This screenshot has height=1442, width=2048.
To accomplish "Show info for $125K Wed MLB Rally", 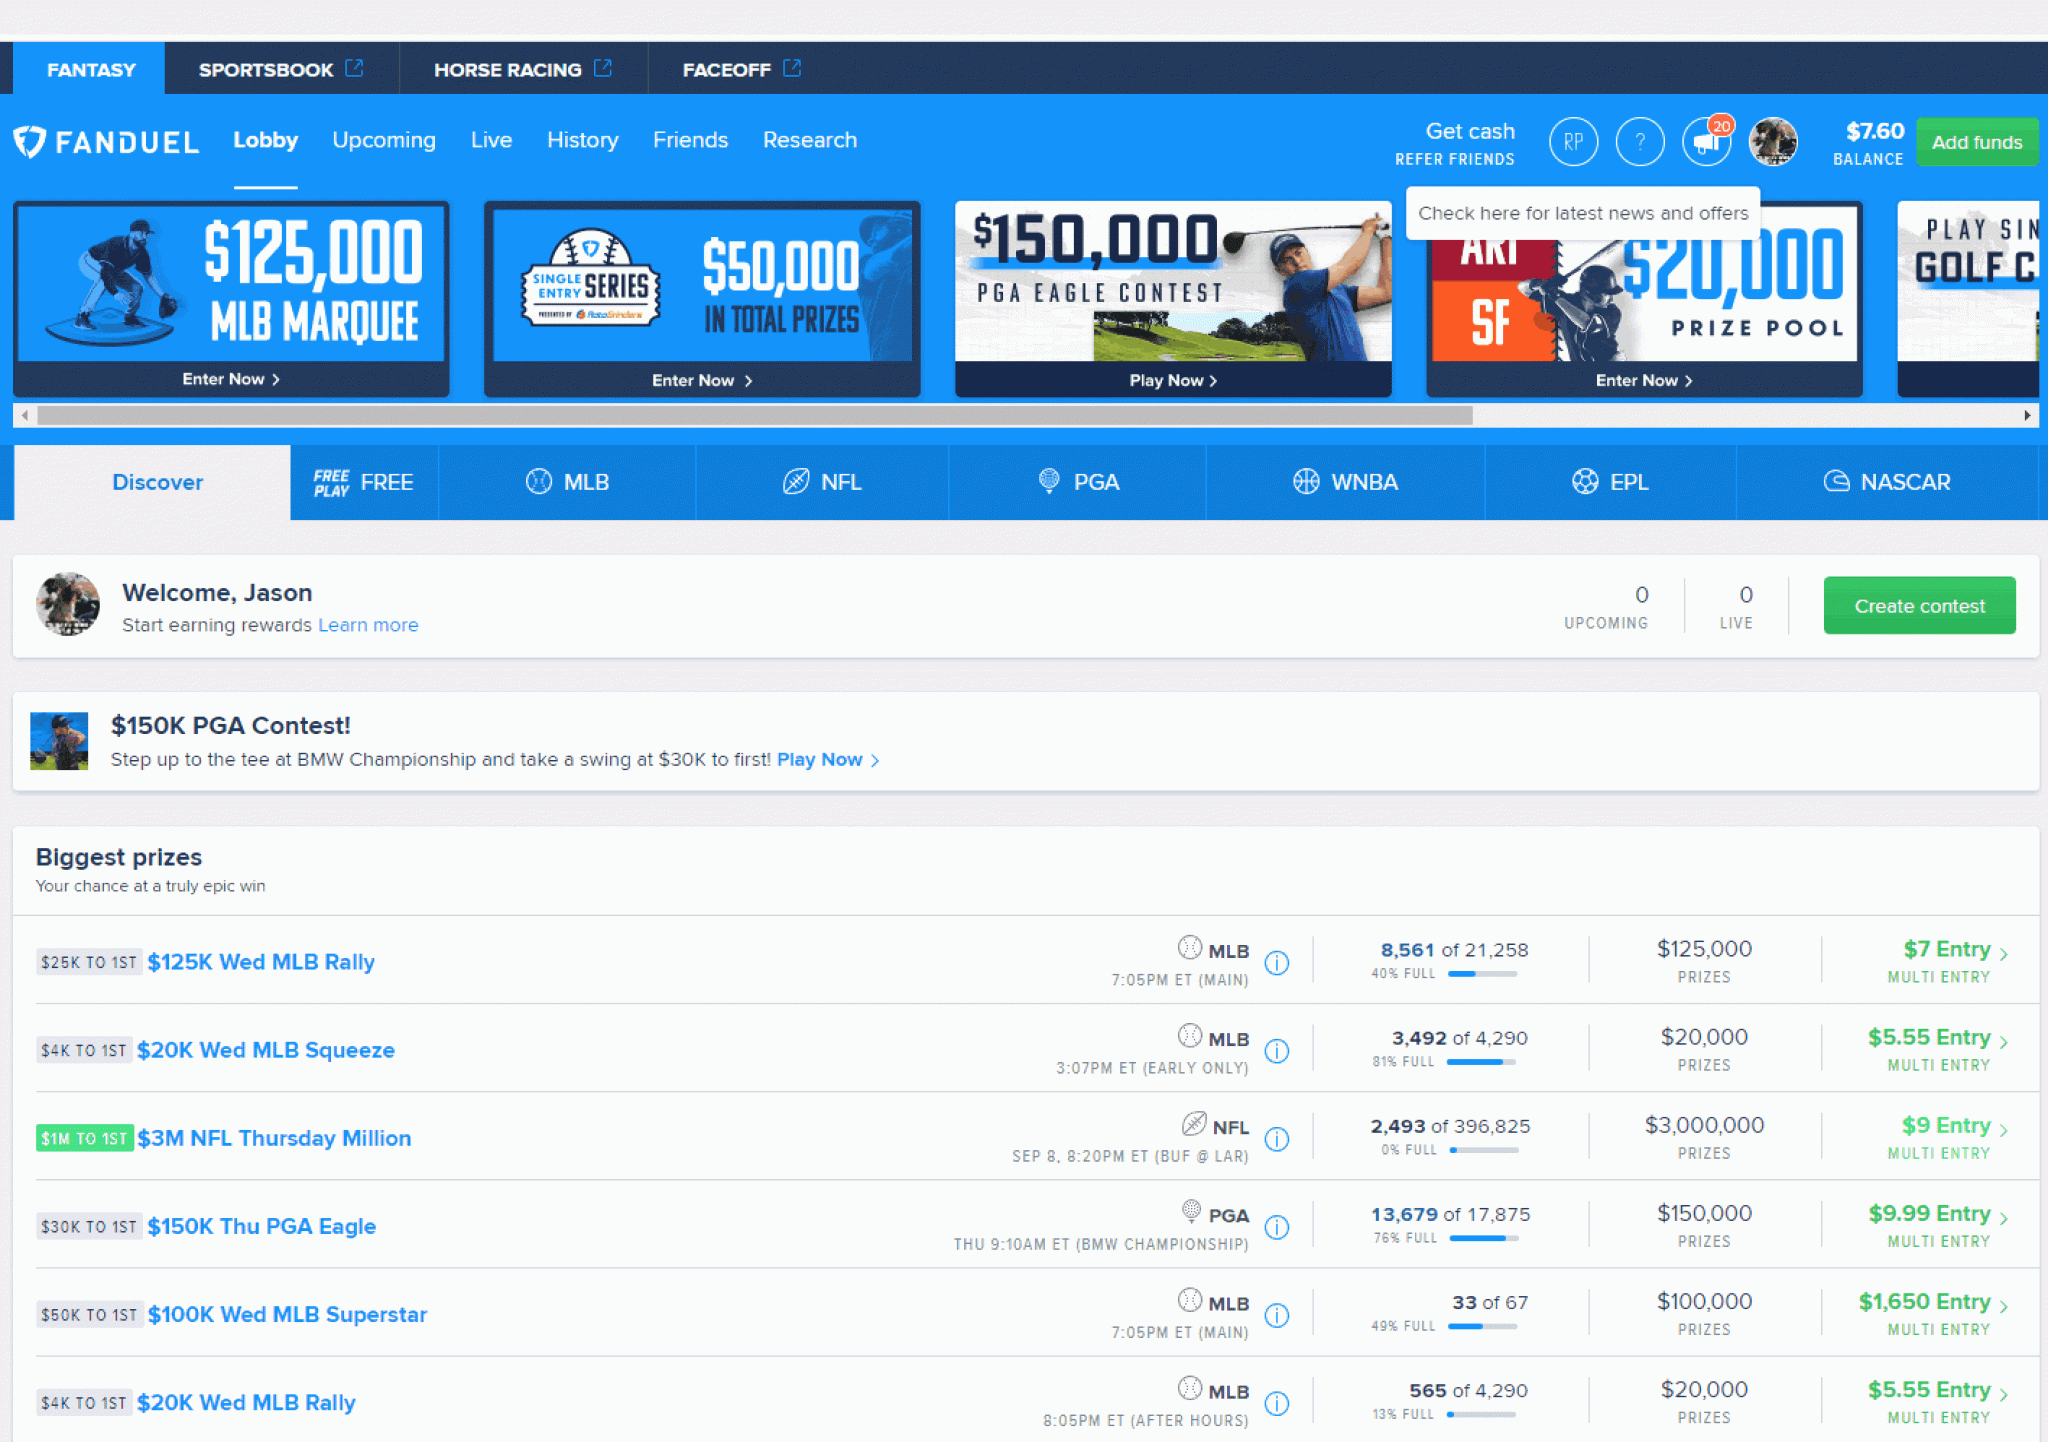I will 1277,962.
